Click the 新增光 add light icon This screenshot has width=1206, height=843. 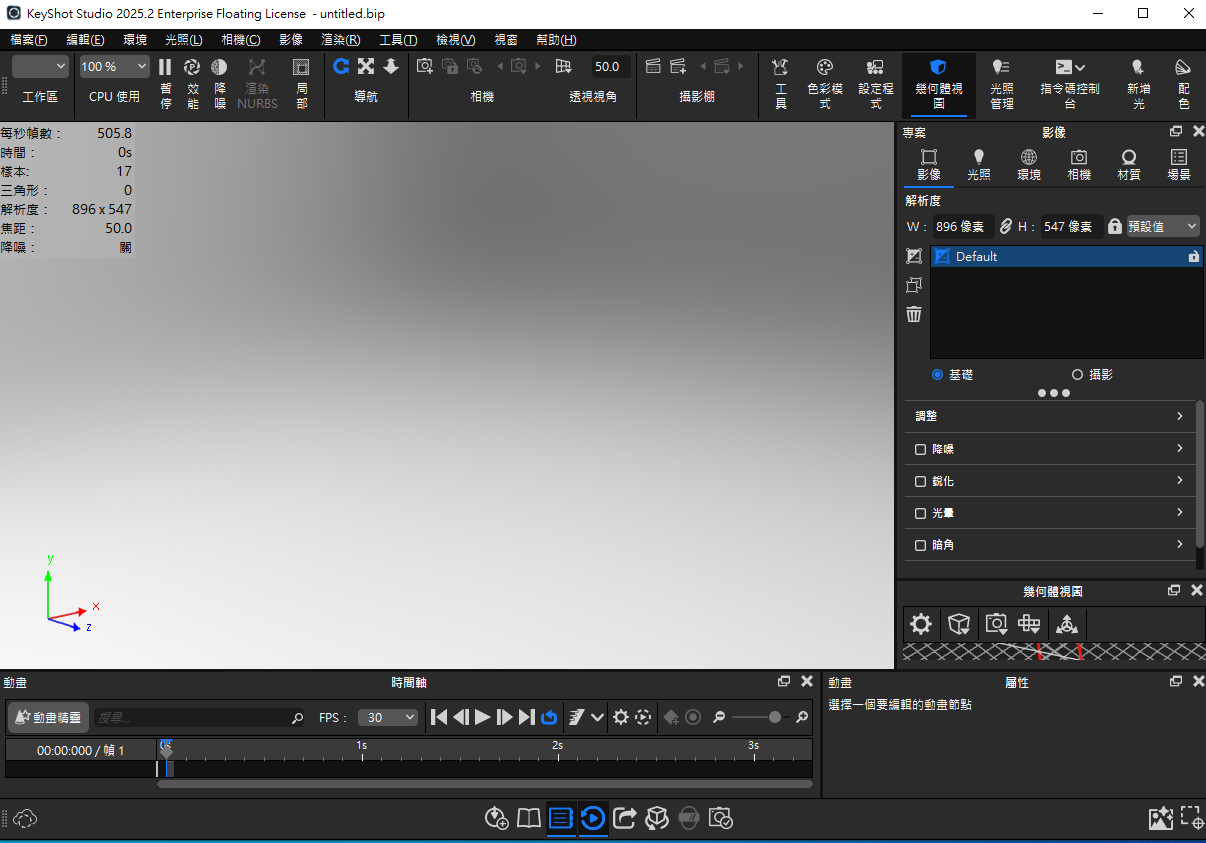coord(1138,67)
